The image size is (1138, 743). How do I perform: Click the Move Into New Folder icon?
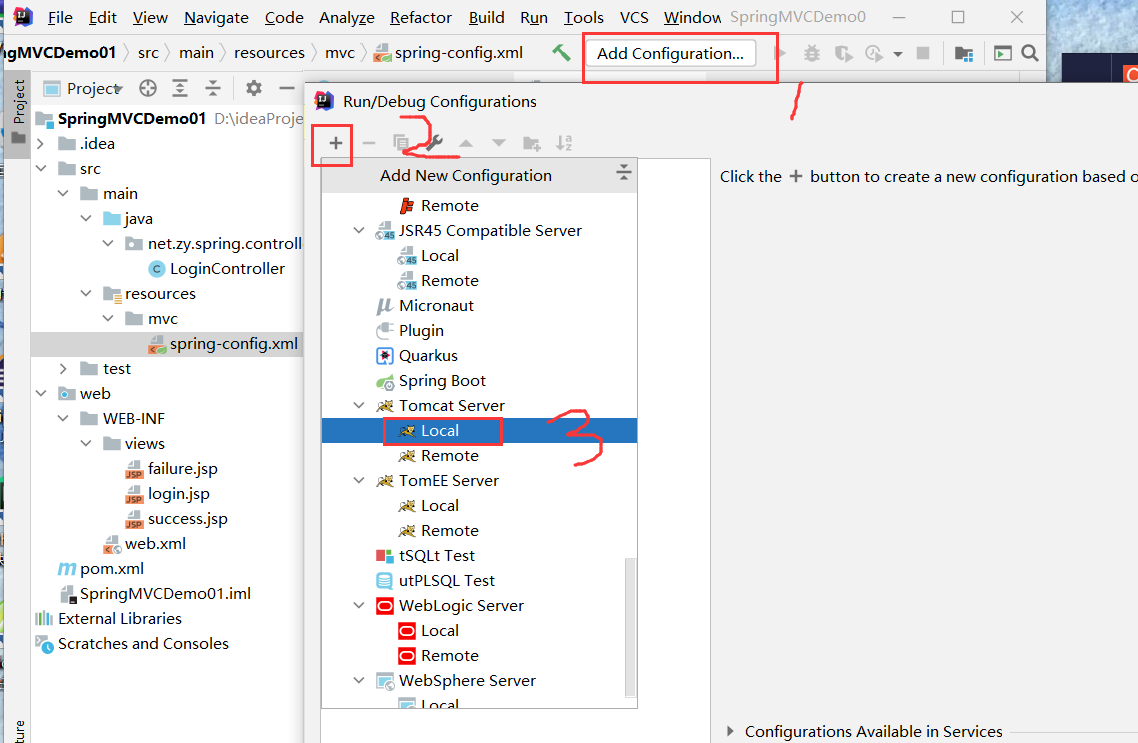[x=532, y=143]
